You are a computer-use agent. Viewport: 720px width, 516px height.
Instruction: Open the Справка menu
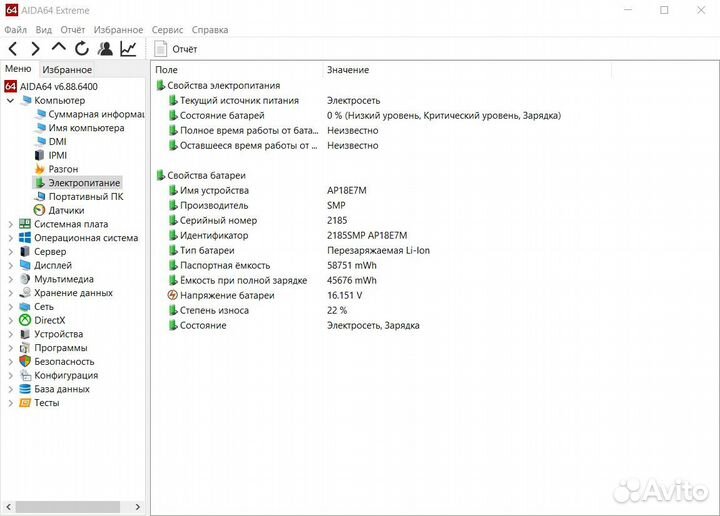point(210,30)
